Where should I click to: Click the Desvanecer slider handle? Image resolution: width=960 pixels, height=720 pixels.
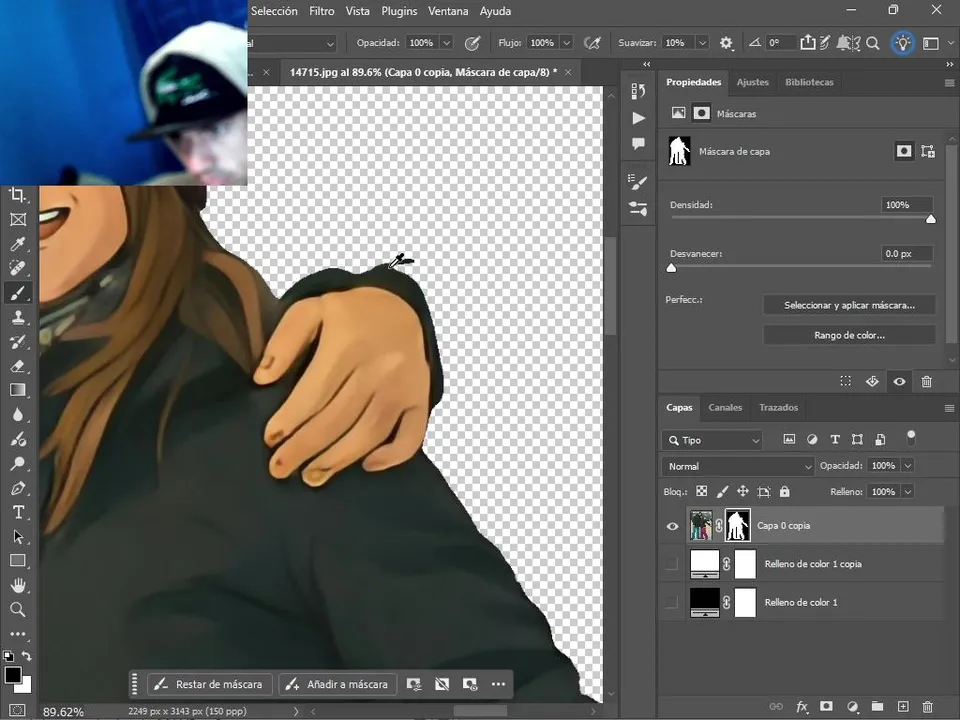672,268
